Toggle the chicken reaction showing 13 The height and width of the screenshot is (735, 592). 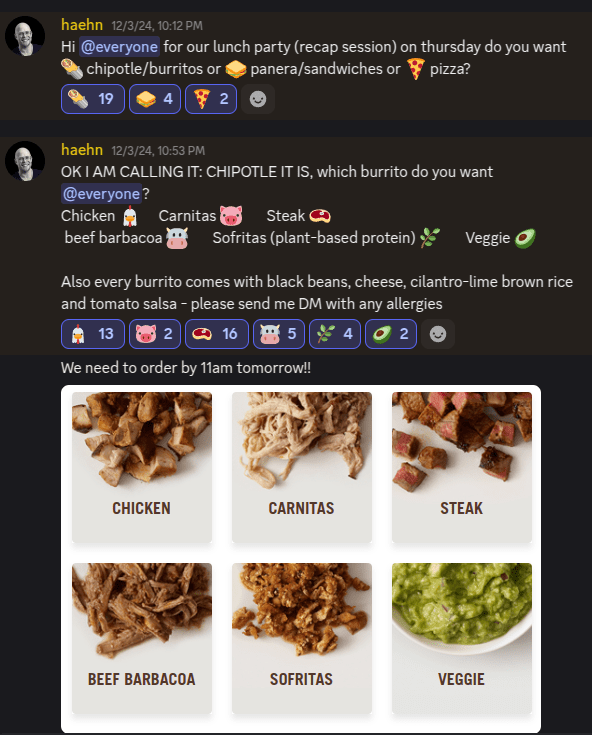93,334
